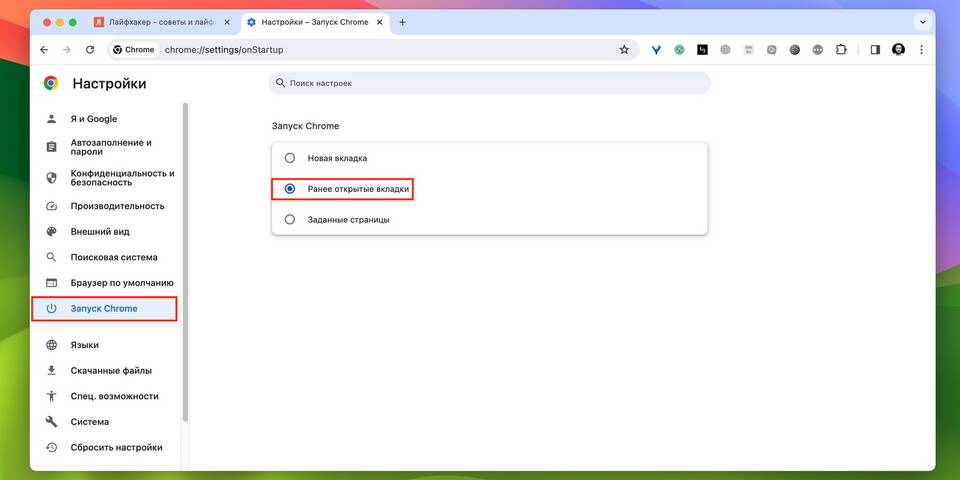Click the person icon for Я и Google
The width and height of the screenshot is (960, 480).
[51, 119]
